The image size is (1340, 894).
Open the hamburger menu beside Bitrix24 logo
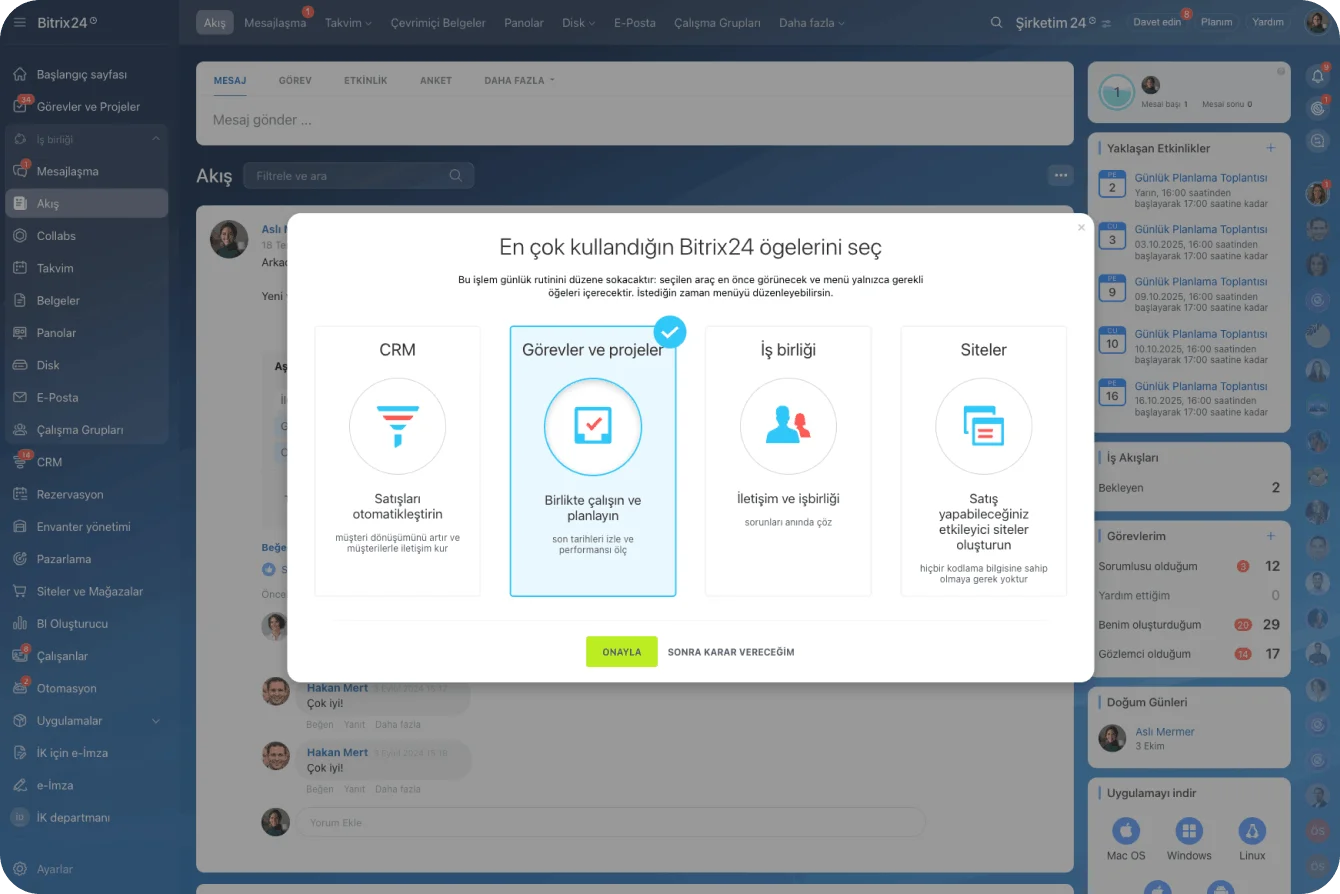point(19,22)
